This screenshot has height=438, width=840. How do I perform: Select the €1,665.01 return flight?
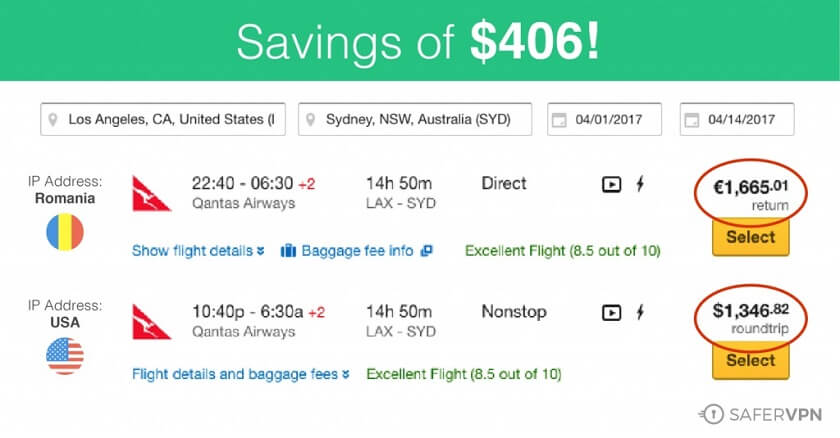click(x=751, y=237)
